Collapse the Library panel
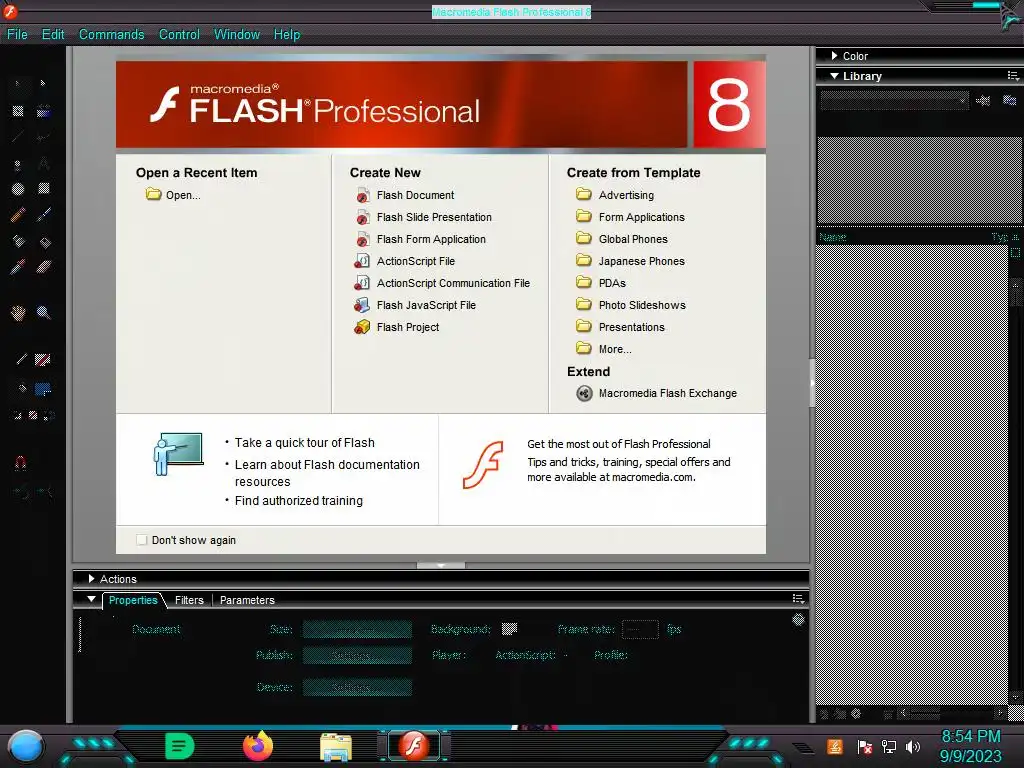The height and width of the screenshot is (768, 1024). pyautogui.click(x=834, y=76)
